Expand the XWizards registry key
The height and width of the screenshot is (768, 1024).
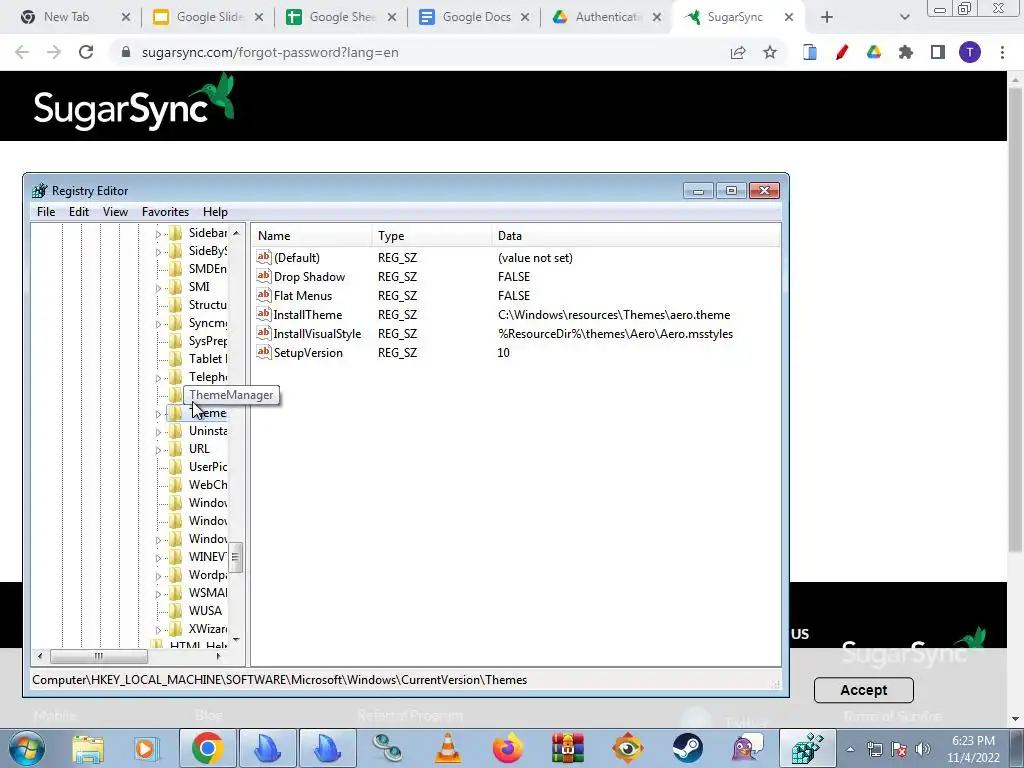[158, 630]
